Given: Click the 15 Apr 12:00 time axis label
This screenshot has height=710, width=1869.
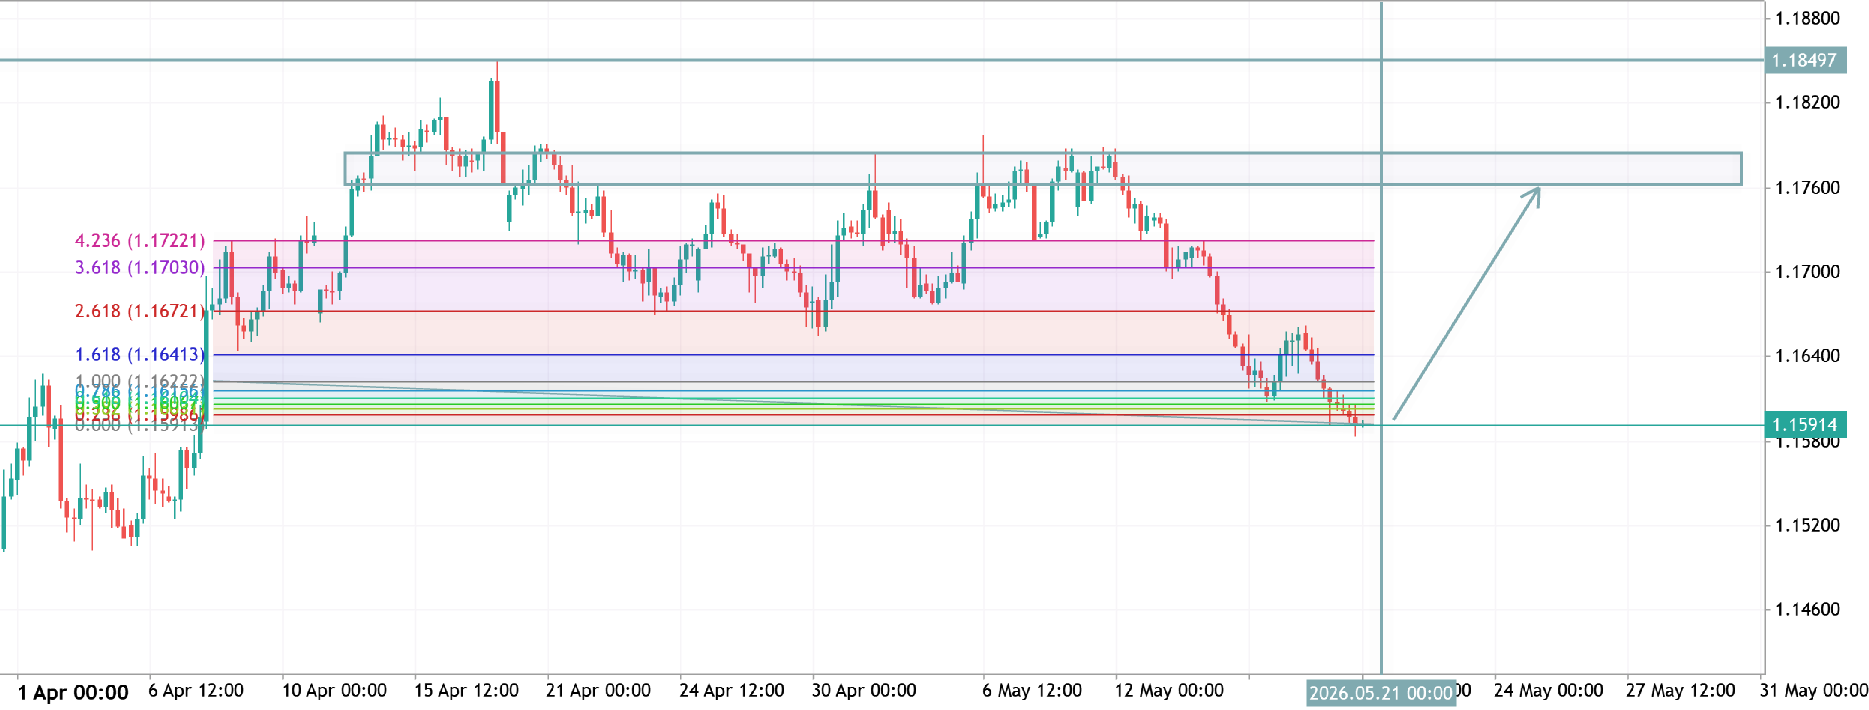Looking at the screenshot, I should point(467,691).
